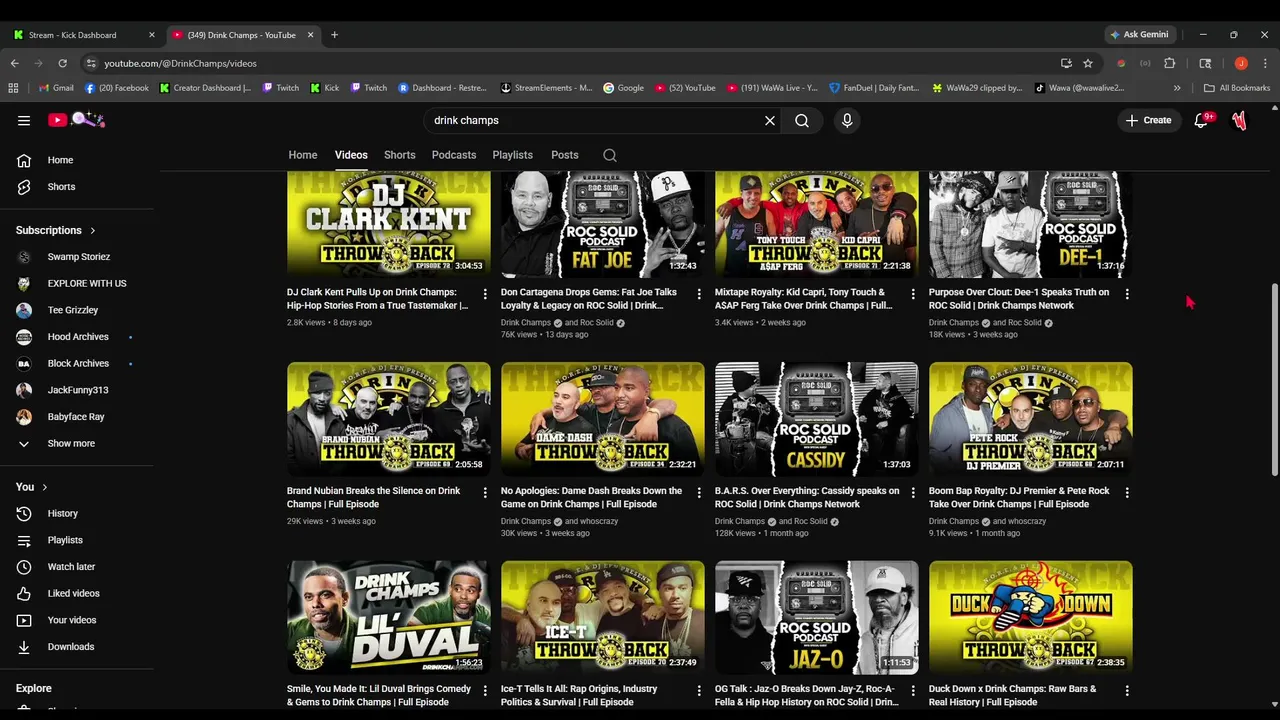Open options for Purpose Over Clout video
The image size is (1280, 720).
(1127, 294)
